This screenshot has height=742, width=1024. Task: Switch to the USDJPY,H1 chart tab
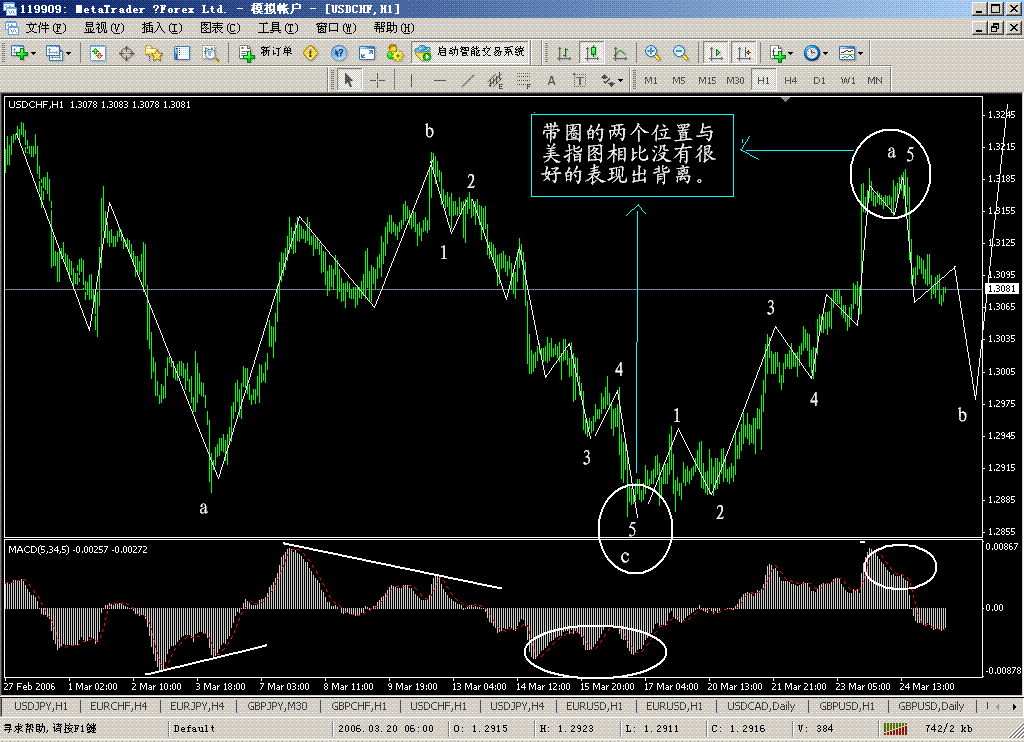point(40,706)
